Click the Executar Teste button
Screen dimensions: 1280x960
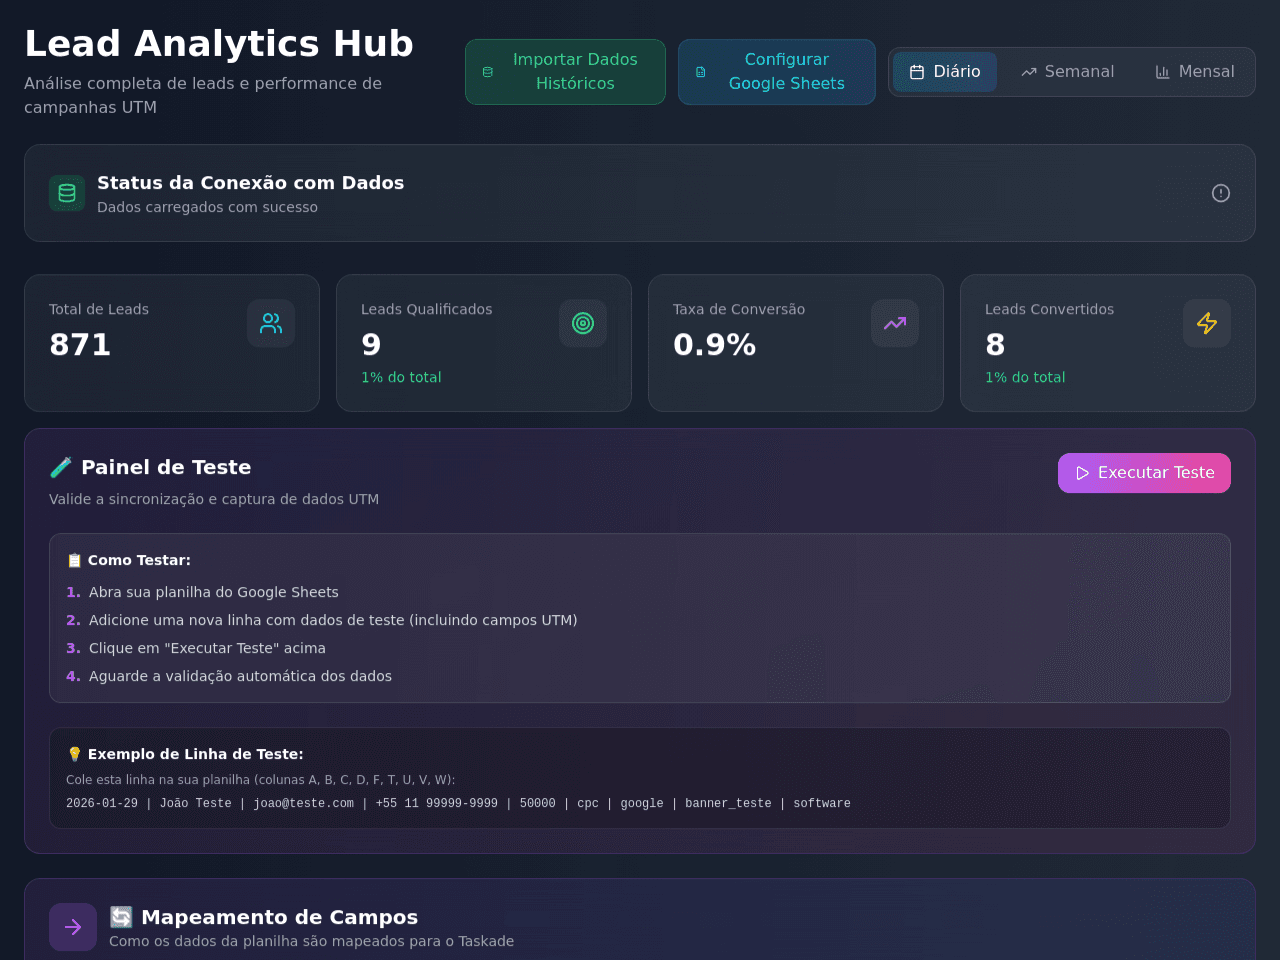coord(1144,473)
